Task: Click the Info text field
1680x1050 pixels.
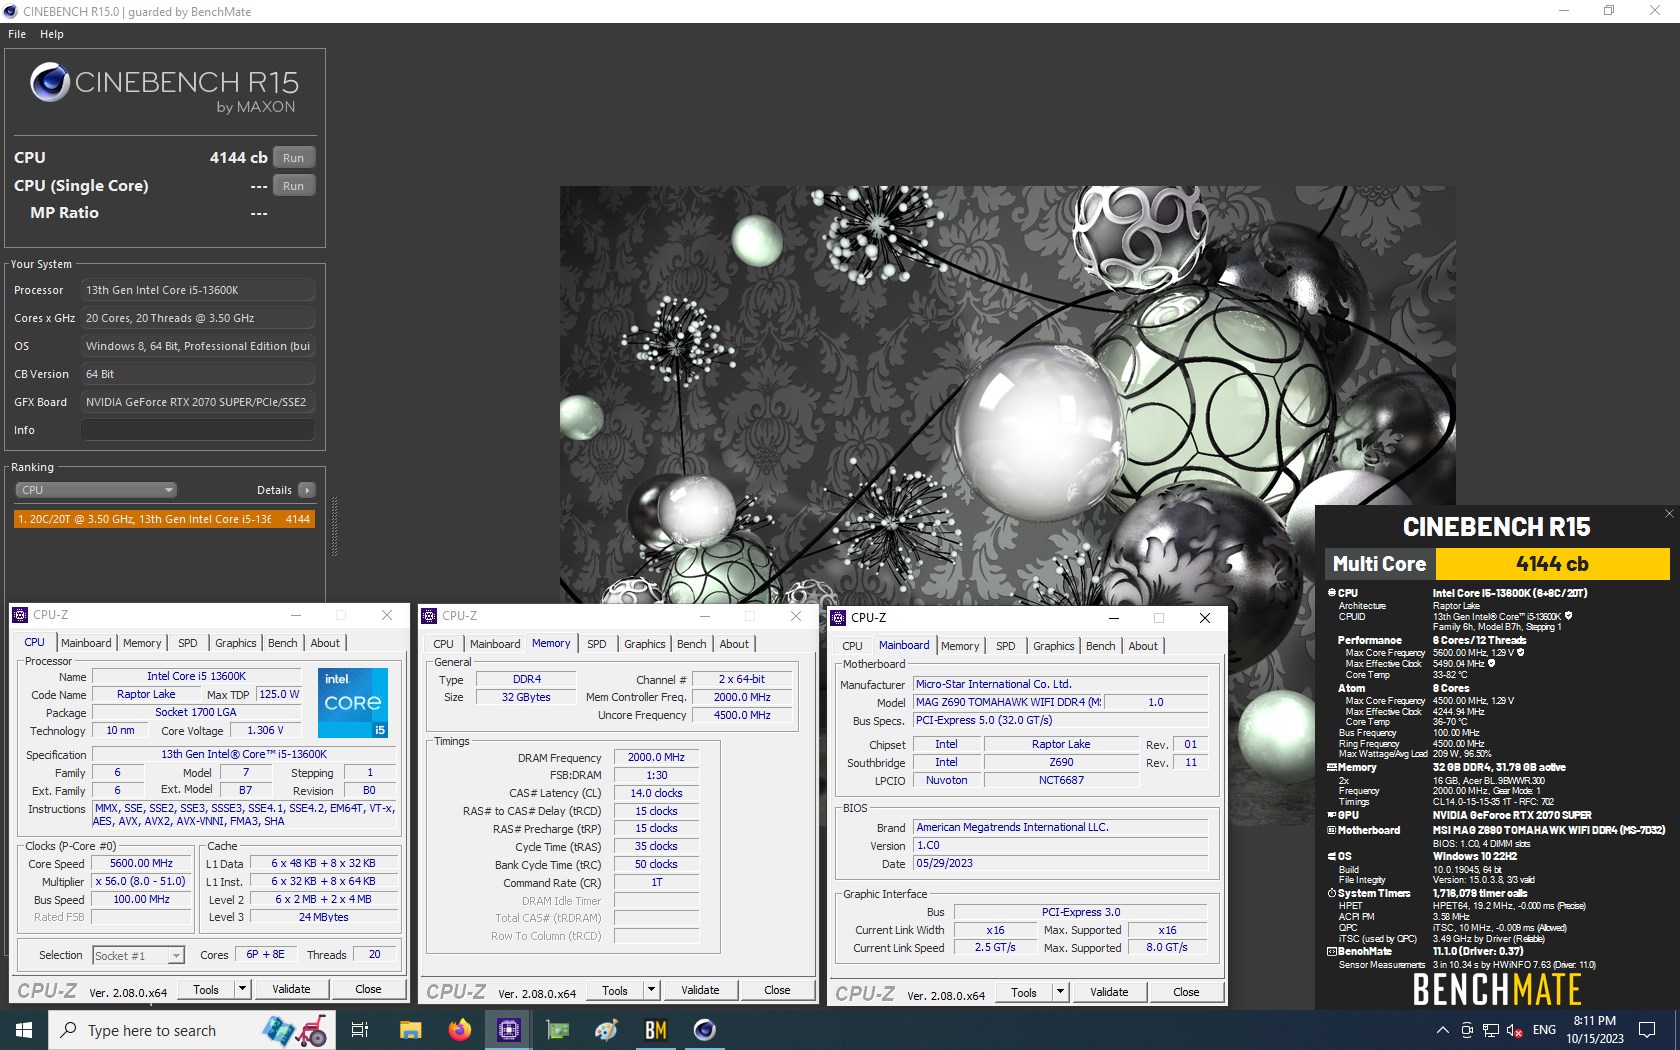Action: [198, 430]
